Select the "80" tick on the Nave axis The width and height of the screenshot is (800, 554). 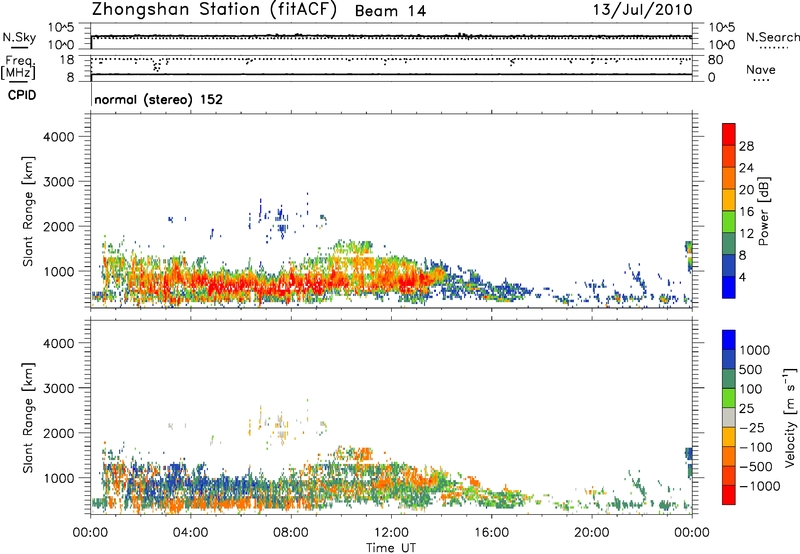[x=715, y=60]
